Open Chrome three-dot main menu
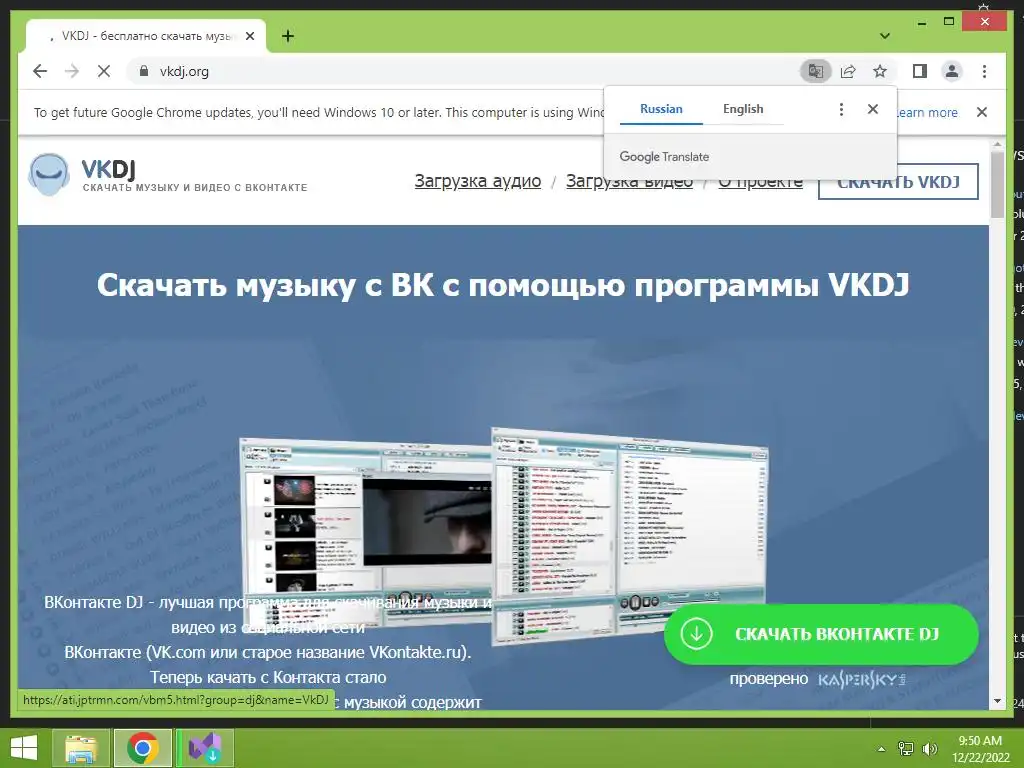The height and width of the screenshot is (768, 1024). click(x=984, y=71)
